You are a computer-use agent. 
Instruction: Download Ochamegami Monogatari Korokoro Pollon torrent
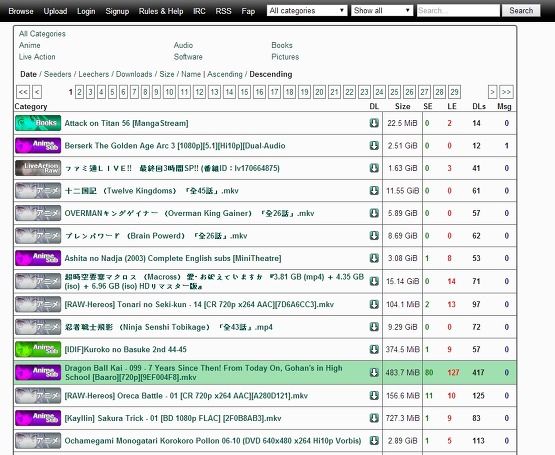374,441
